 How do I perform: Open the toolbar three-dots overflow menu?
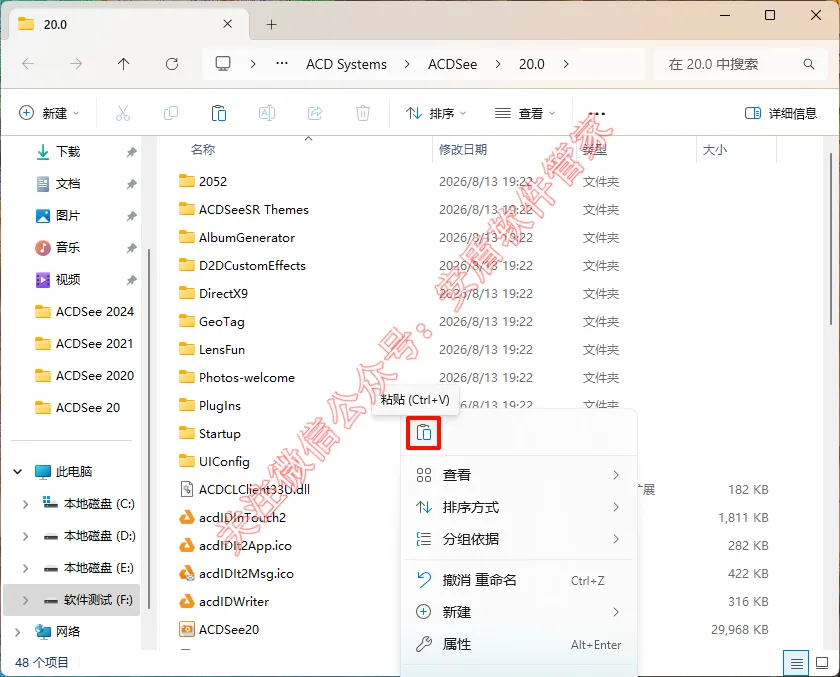click(596, 114)
